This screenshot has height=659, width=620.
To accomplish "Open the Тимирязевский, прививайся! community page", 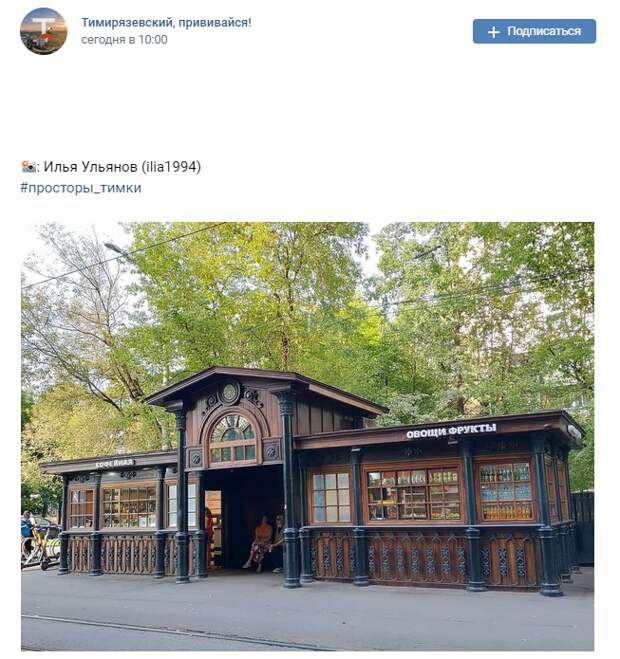I will [x=166, y=22].
